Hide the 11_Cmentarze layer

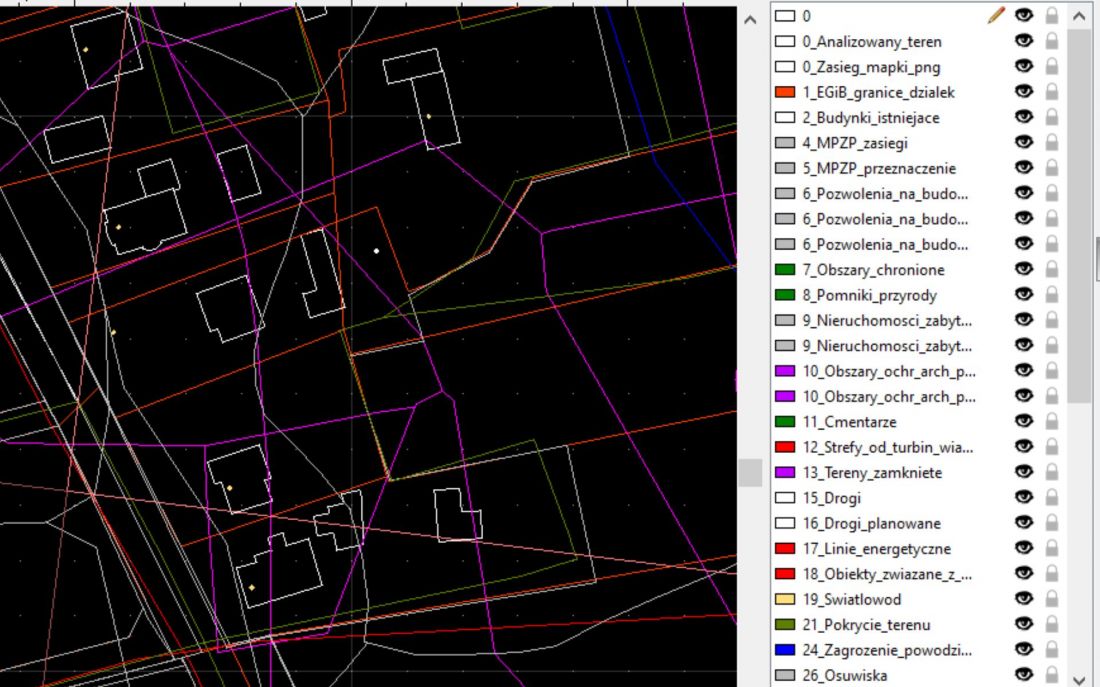tap(1024, 422)
